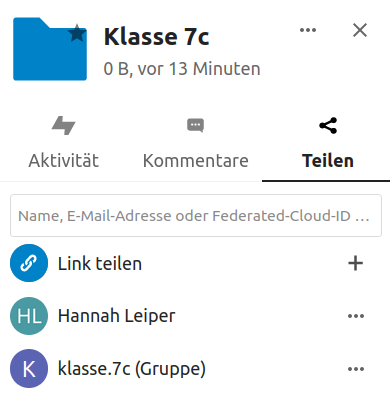Click the HL avatar for Hannah Leiper

(29, 316)
